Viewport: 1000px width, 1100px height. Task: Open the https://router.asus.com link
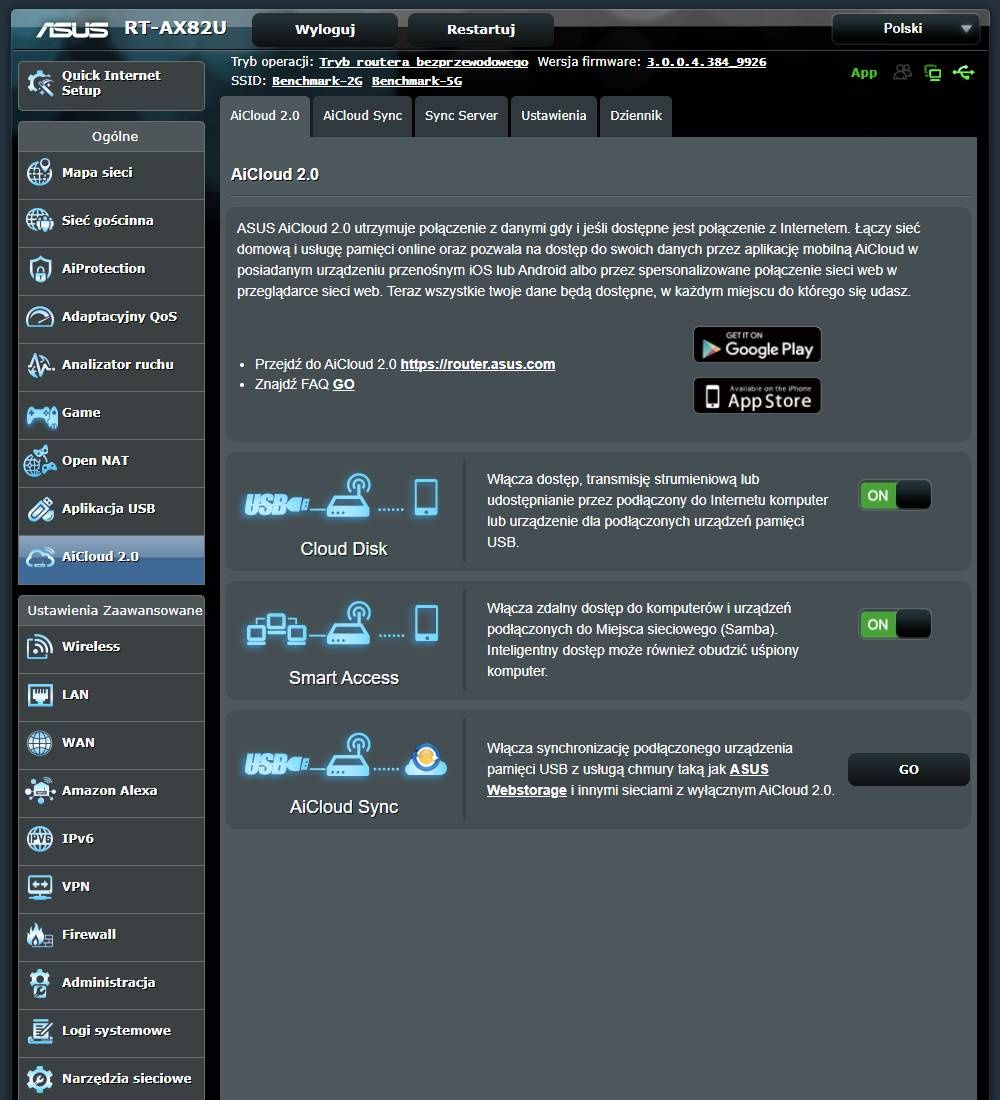pyautogui.click(x=478, y=364)
